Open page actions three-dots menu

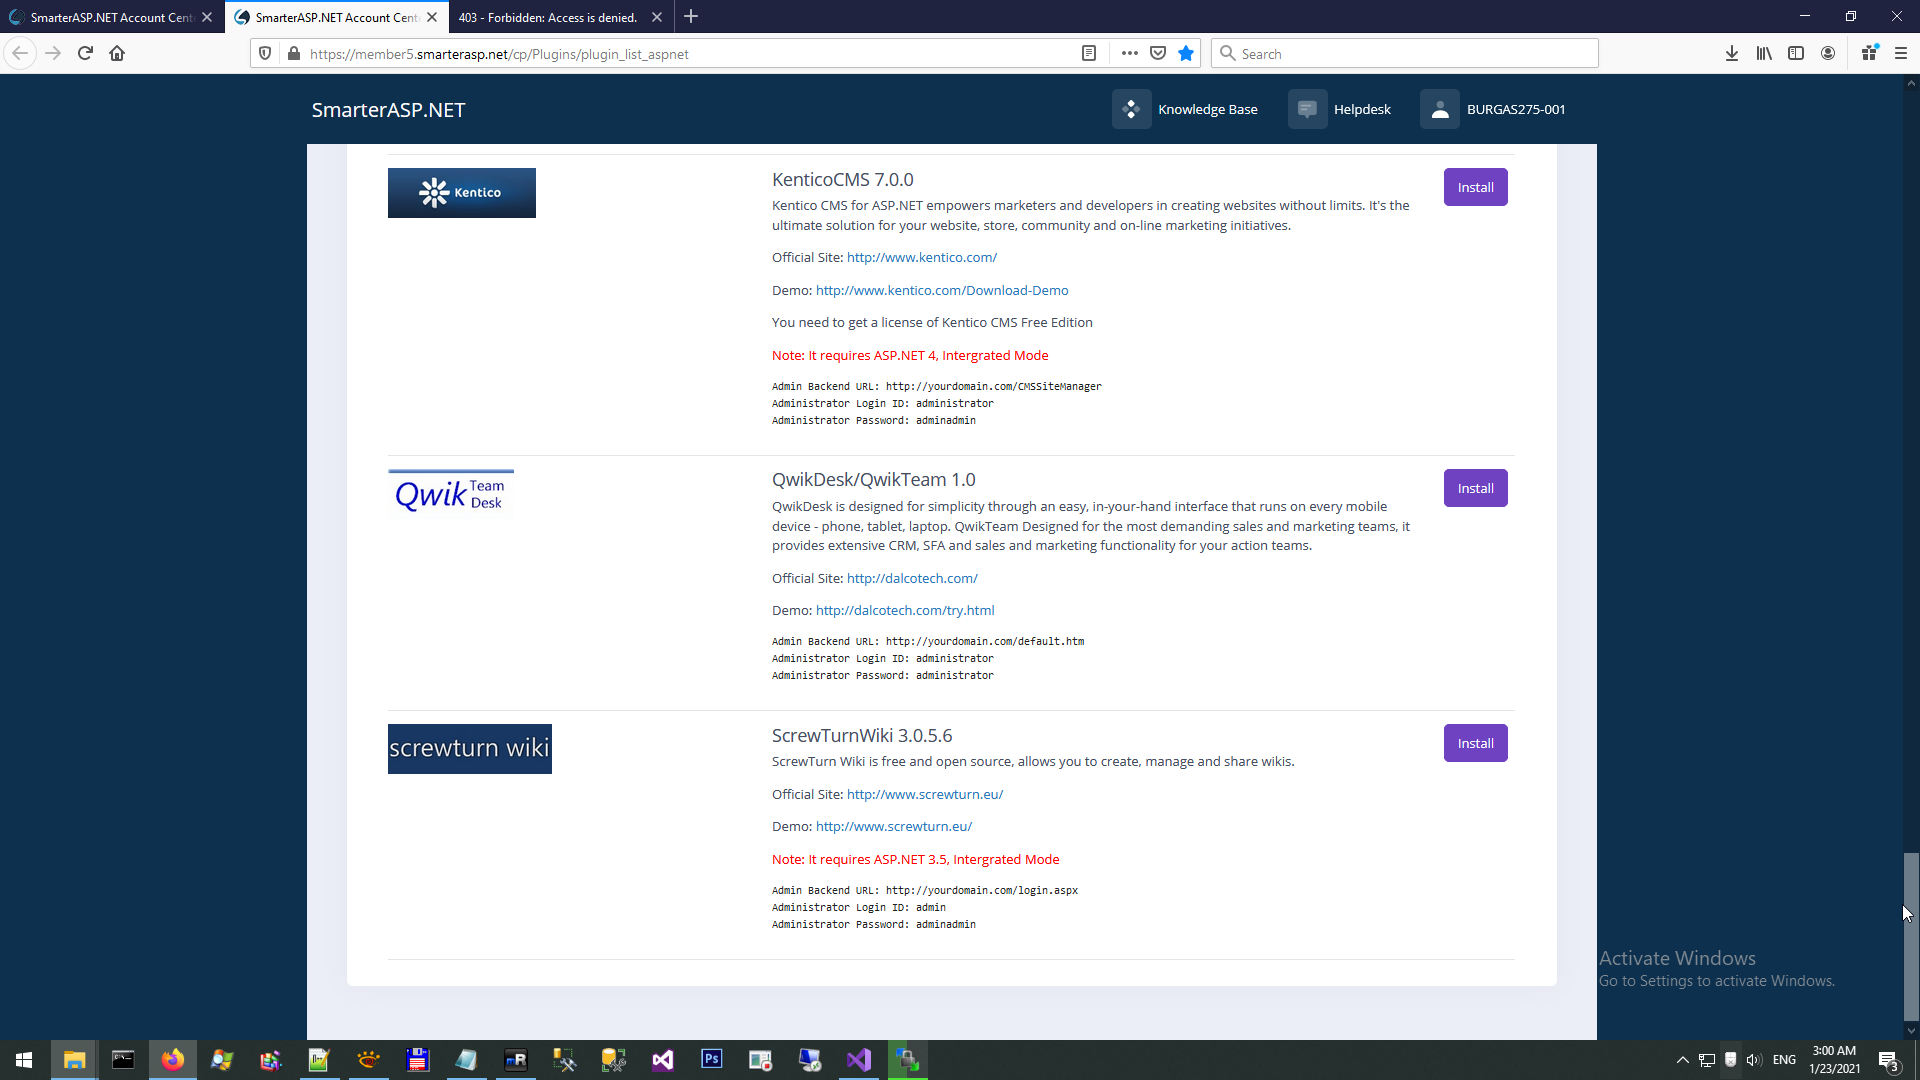1130,54
